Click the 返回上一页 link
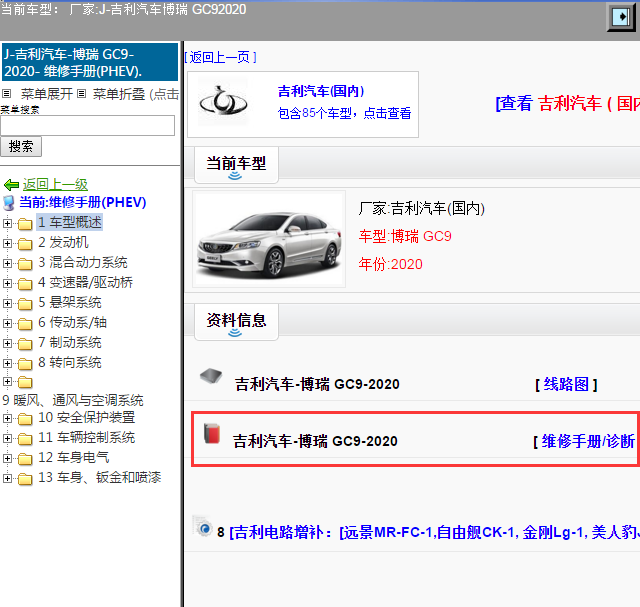The width and height of the screenshot is (640, 607). click(220, 58)
